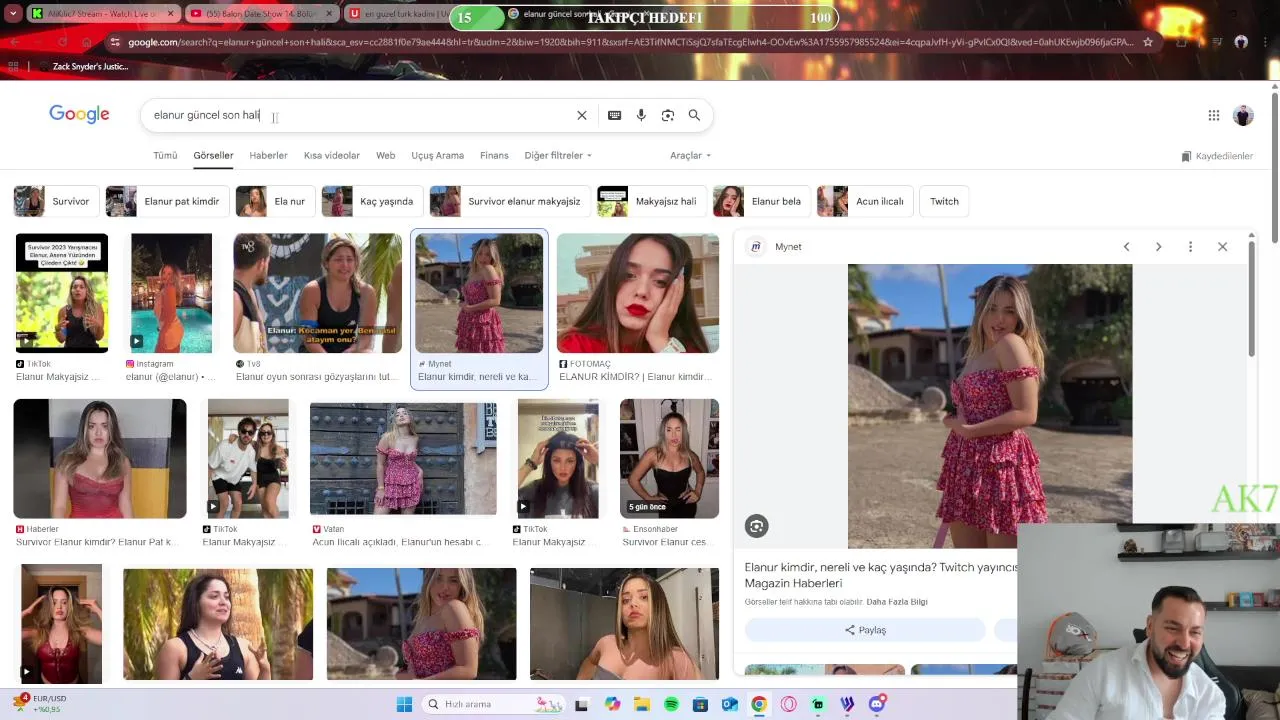Open the Kaydedilenler saved items
Image resolution: width=1280 pixels, height=720 pixels.
pos(1217,156)
